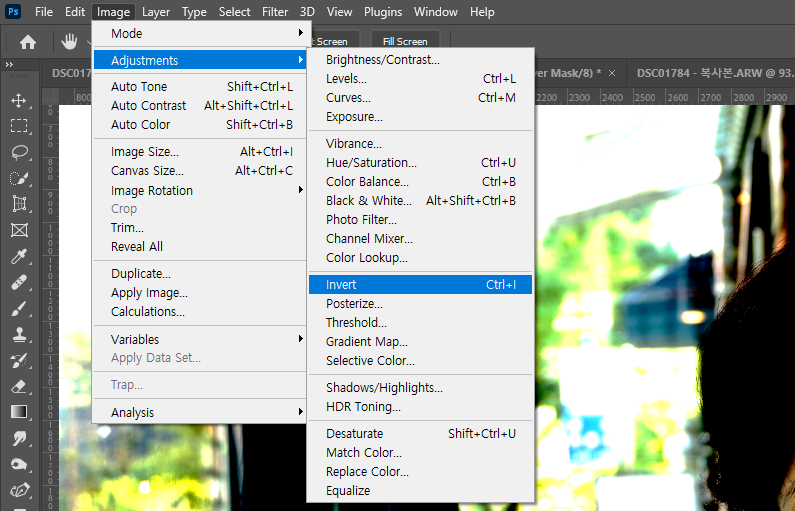Image resolution: width=795 pixels, height=511 pixels.
Task: Select the Eyedropper tool
Action: coord(19,257)
